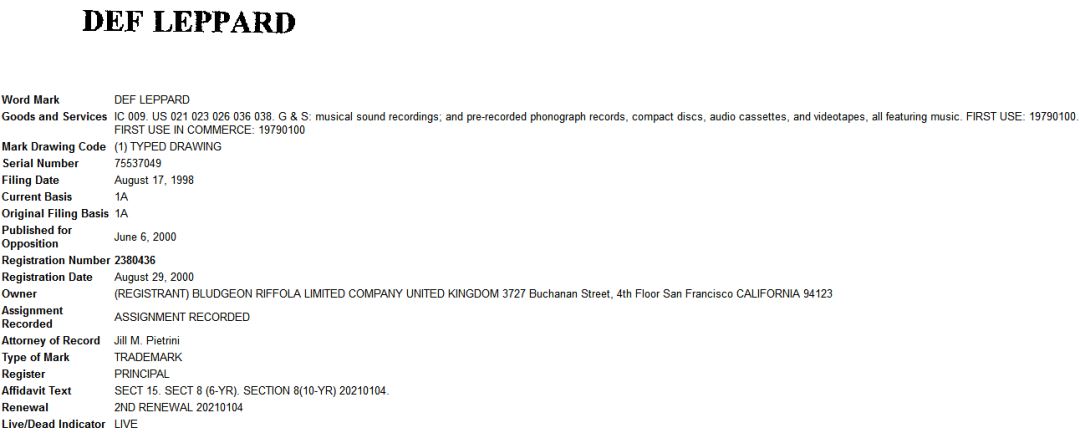1080x433 pixels.
Task: Click the Published for Opposition date June 6, 2000
Action: [x=145, y=237]
